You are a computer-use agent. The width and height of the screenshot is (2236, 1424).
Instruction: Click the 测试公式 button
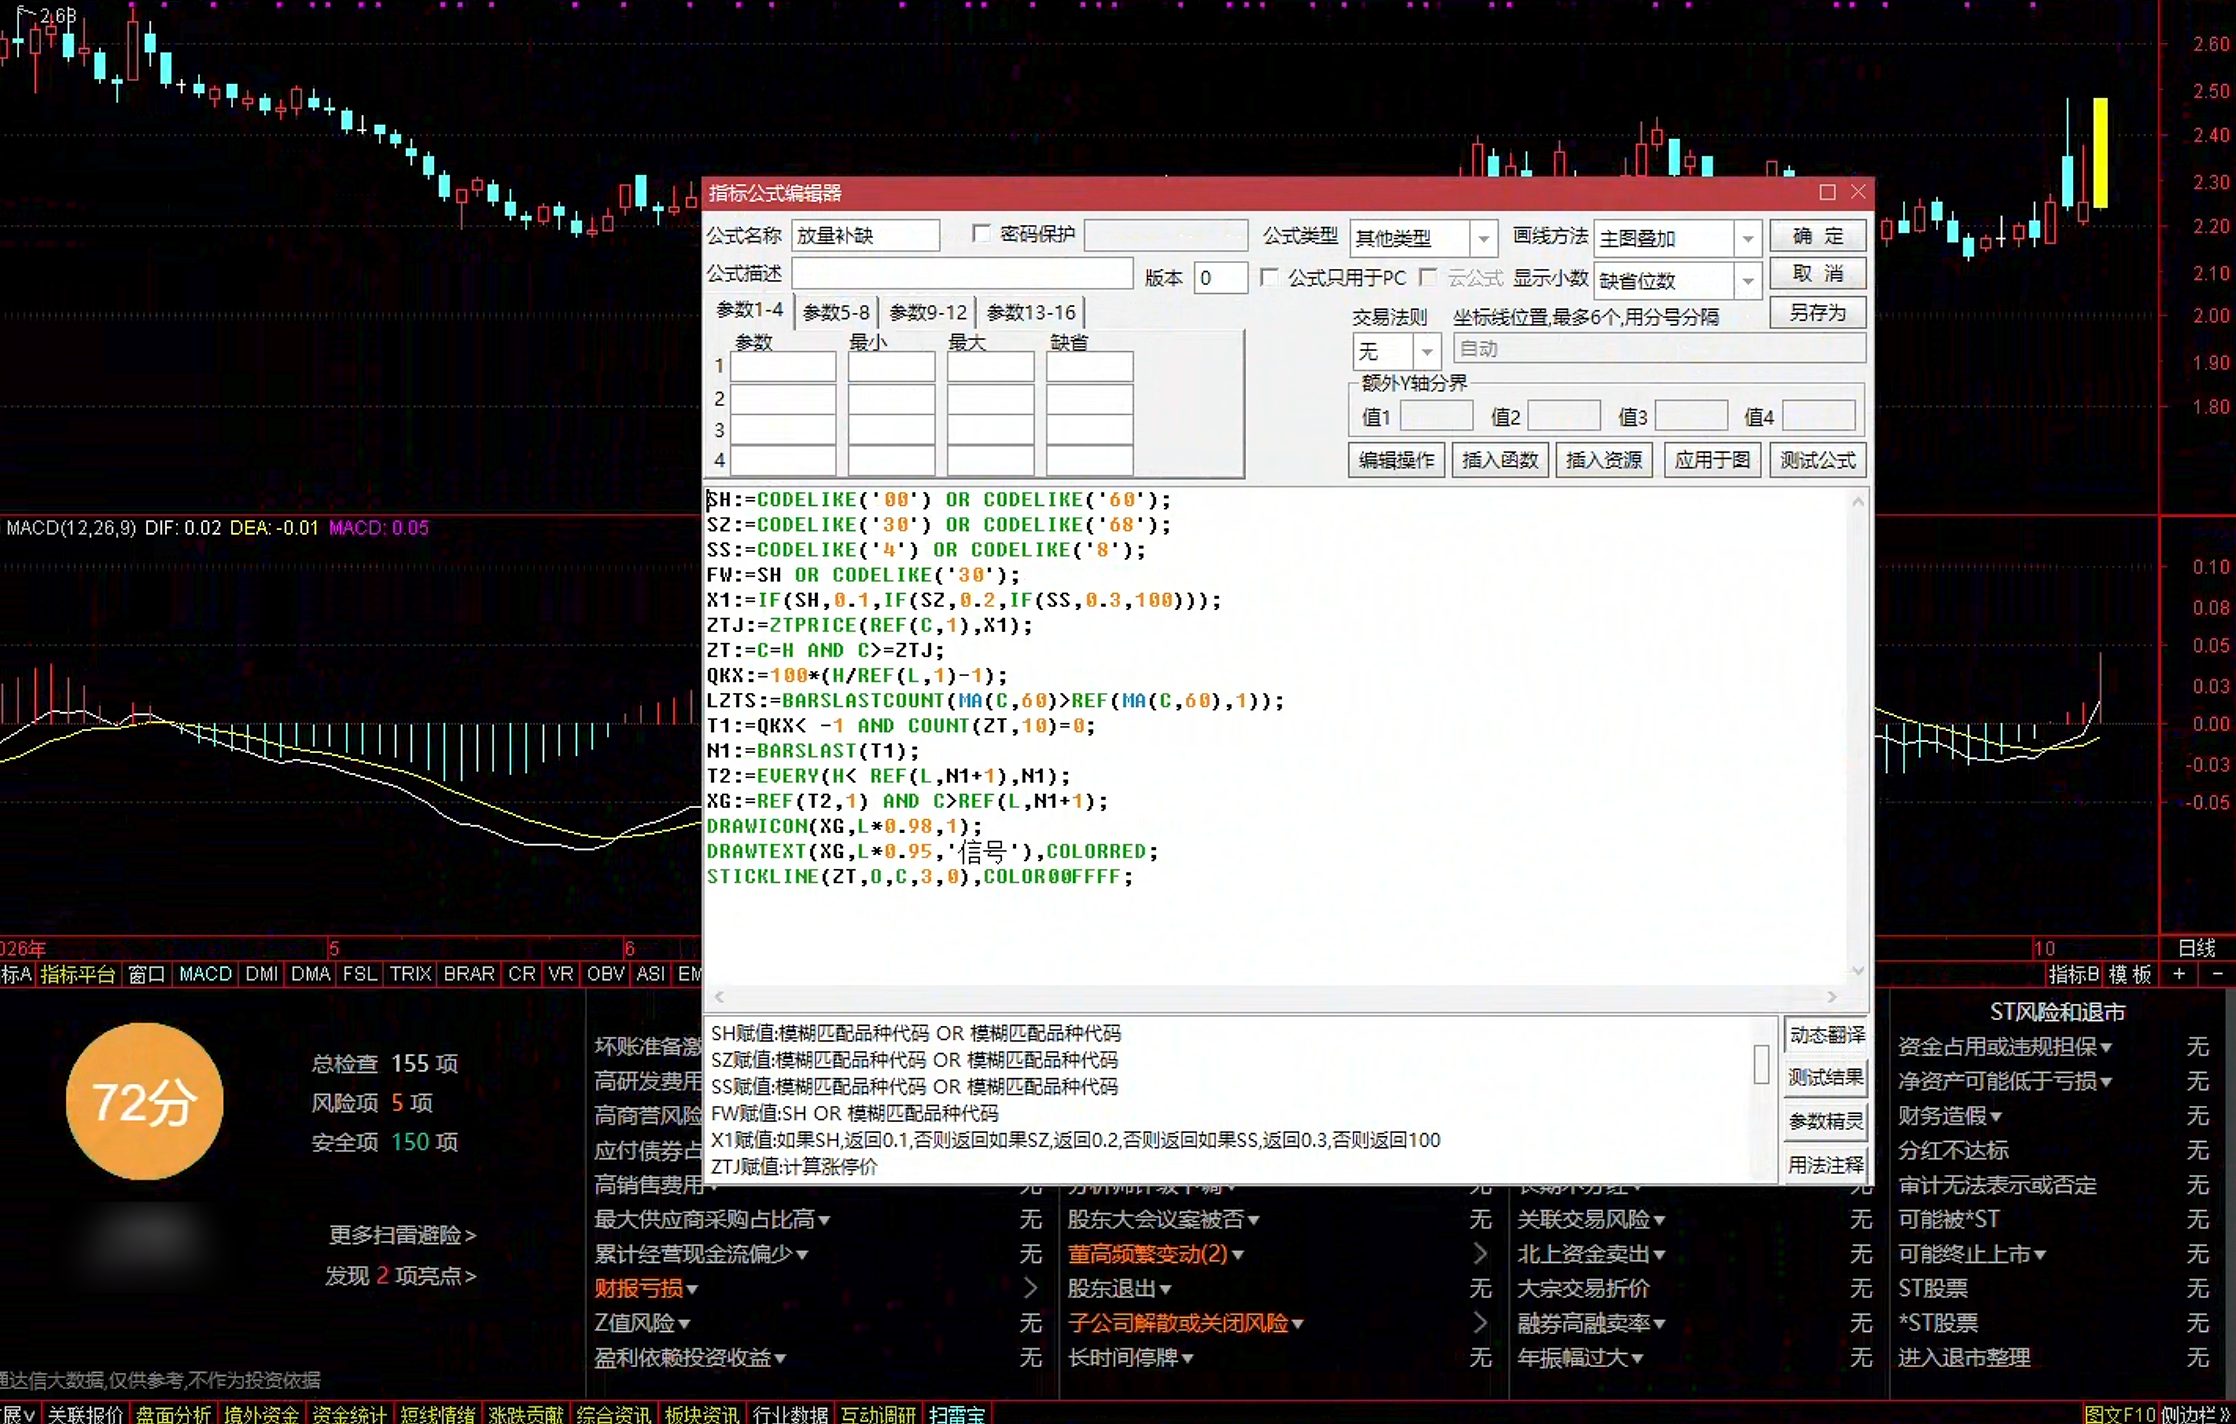(x=1817, y=460)
